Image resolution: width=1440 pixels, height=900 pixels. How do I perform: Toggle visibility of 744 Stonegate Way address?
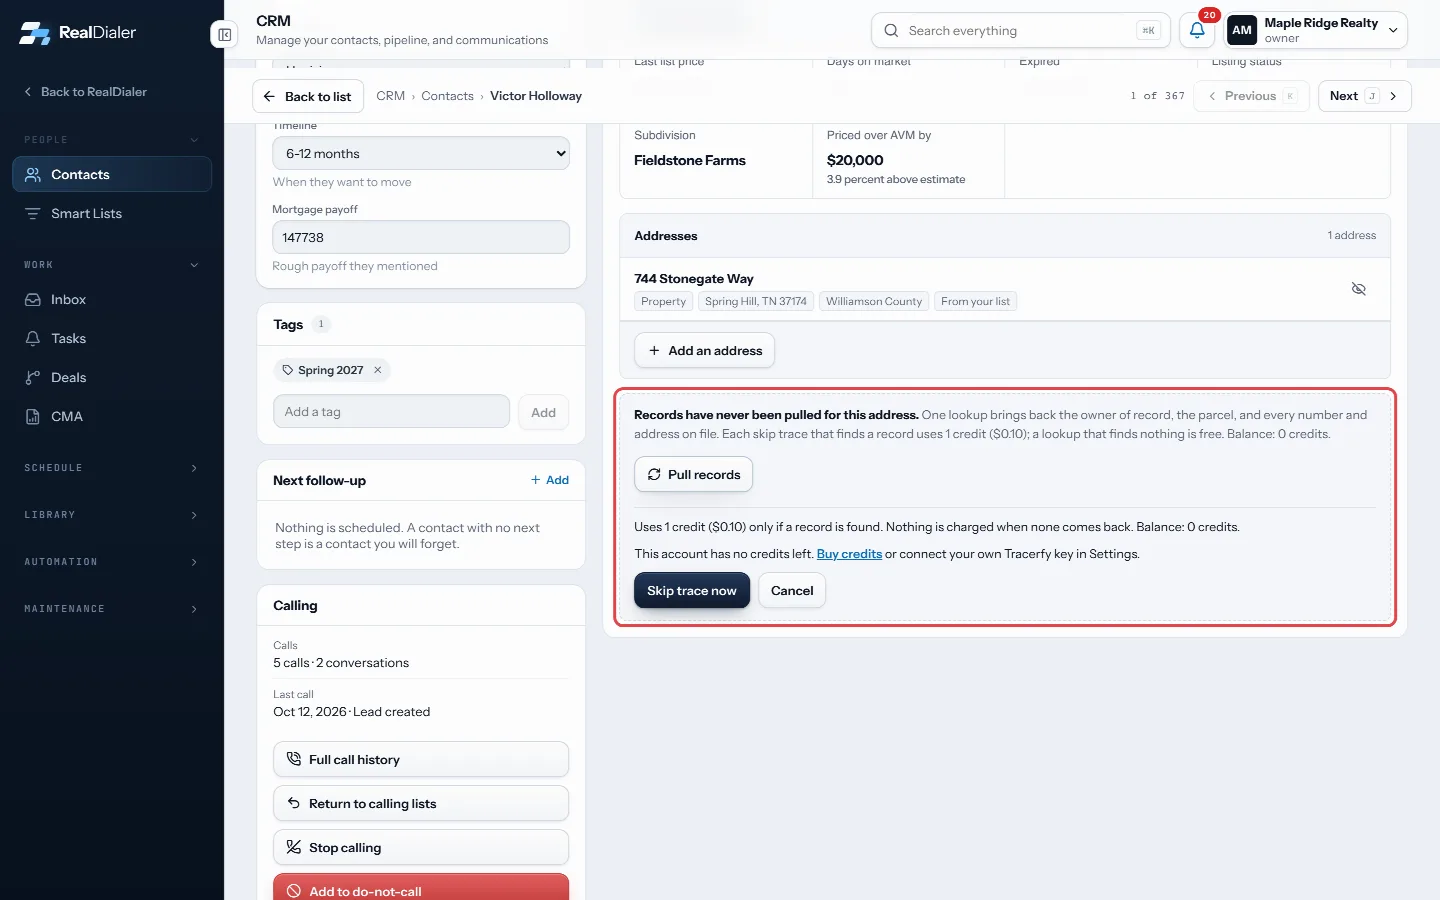click(x=1358, y=289)
